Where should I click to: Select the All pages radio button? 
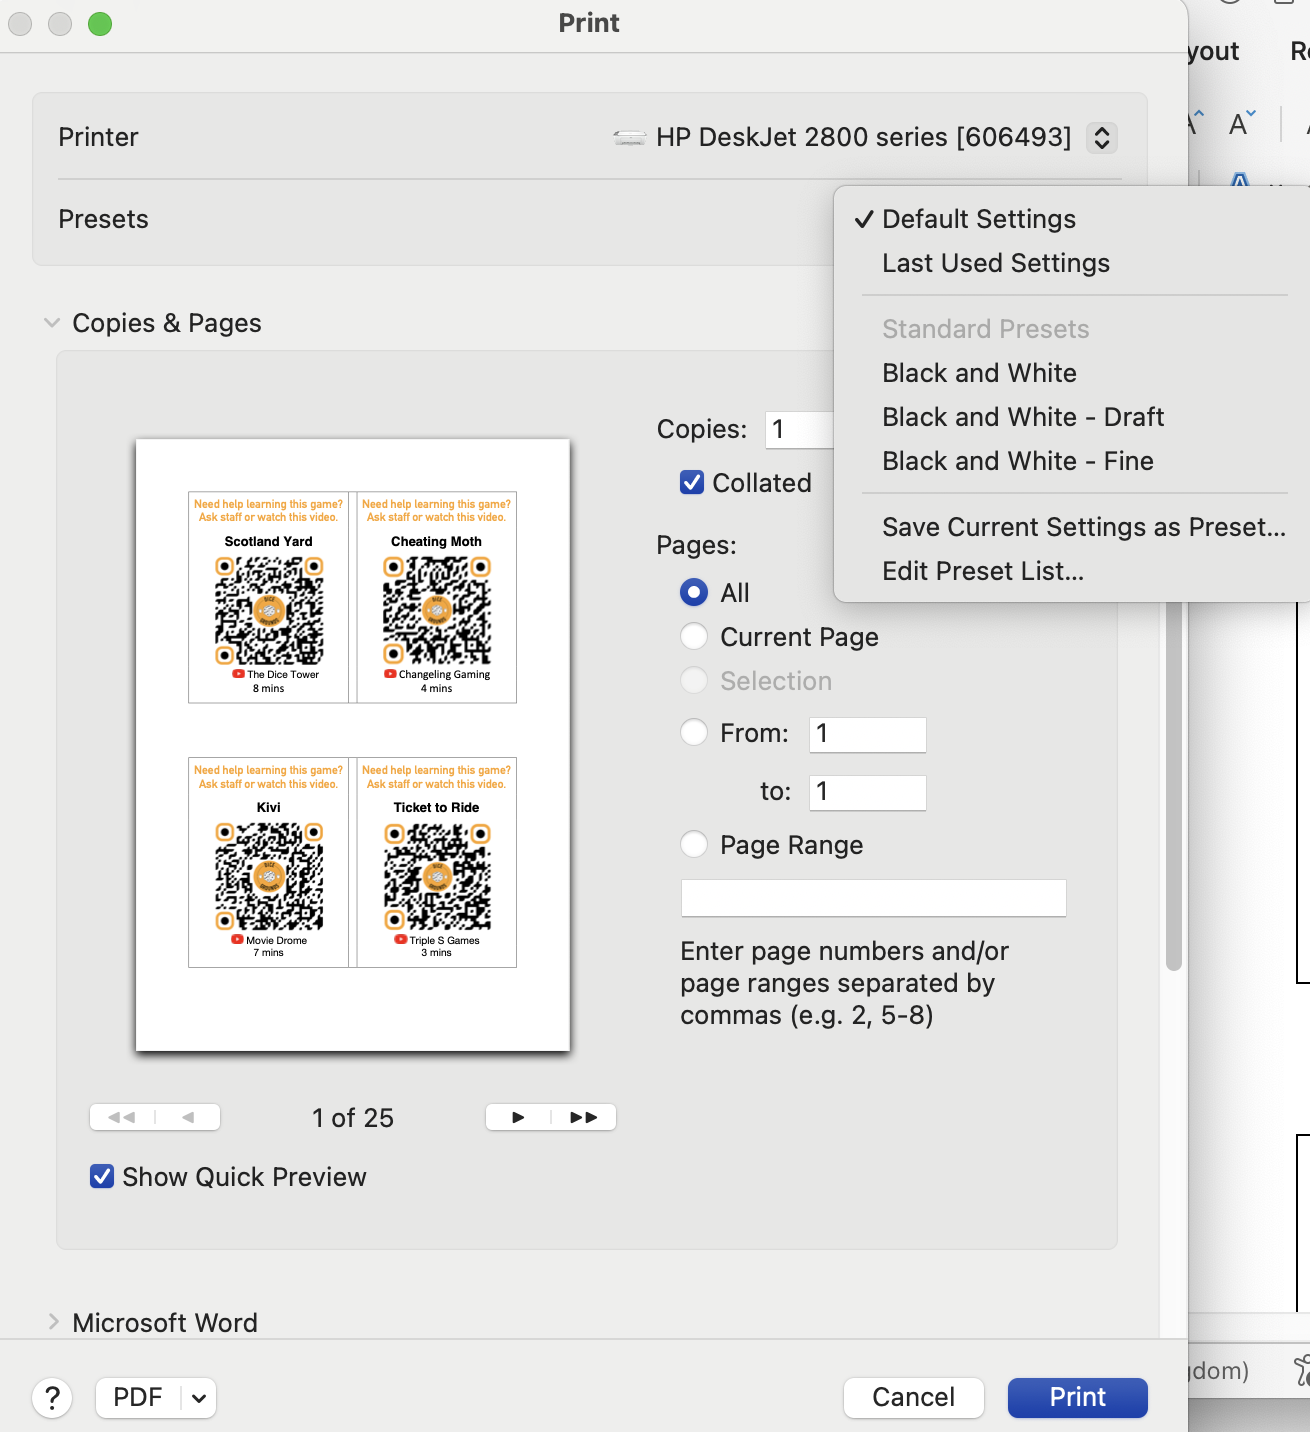(694, 592)
